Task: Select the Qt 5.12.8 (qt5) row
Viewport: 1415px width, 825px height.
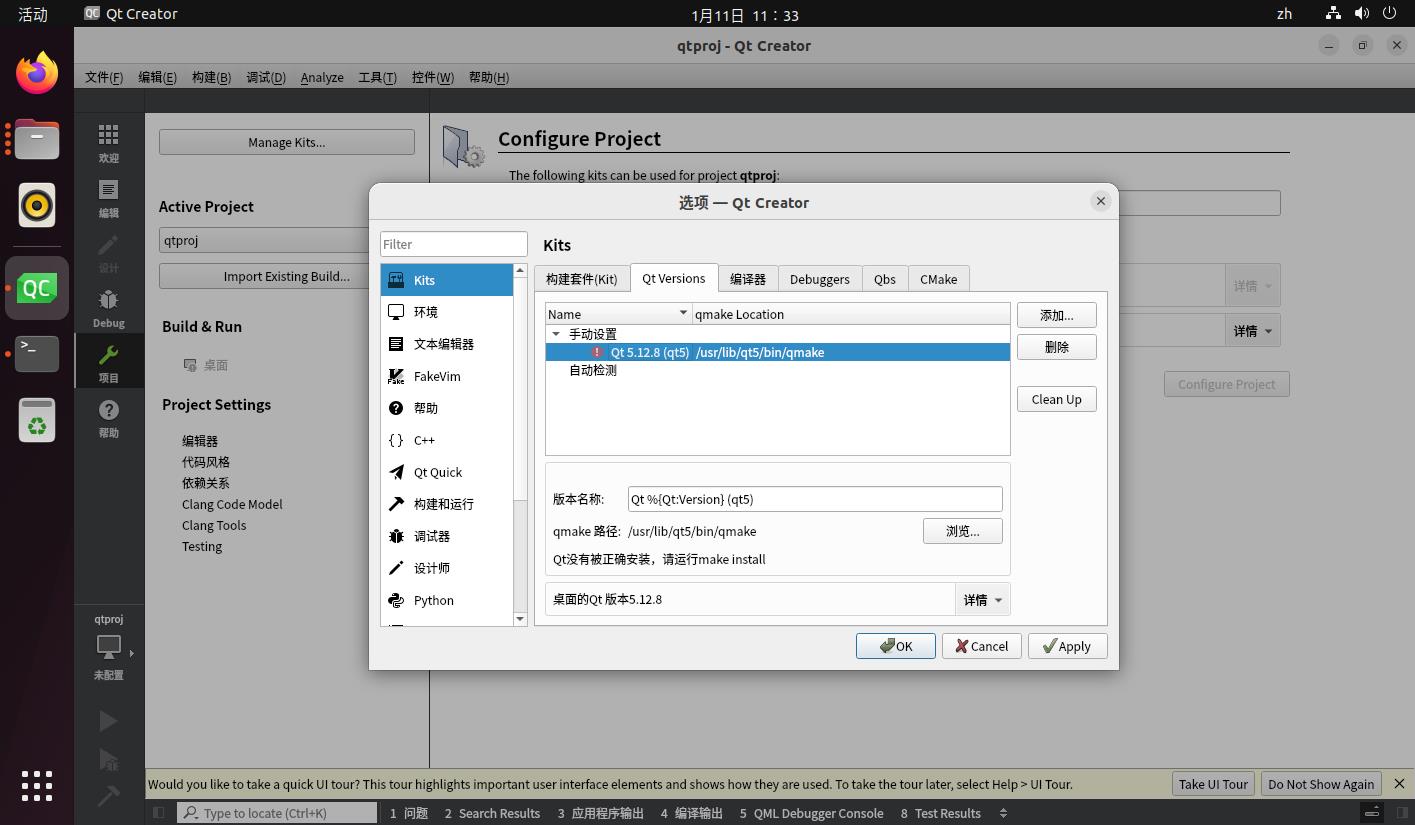Action: click(778, 352)
